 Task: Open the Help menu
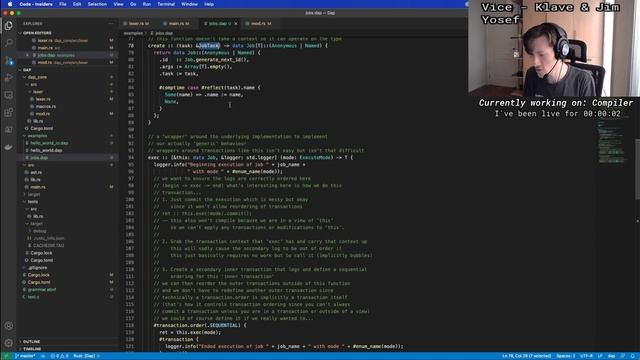pyautogui.click(x=209, y=4)
